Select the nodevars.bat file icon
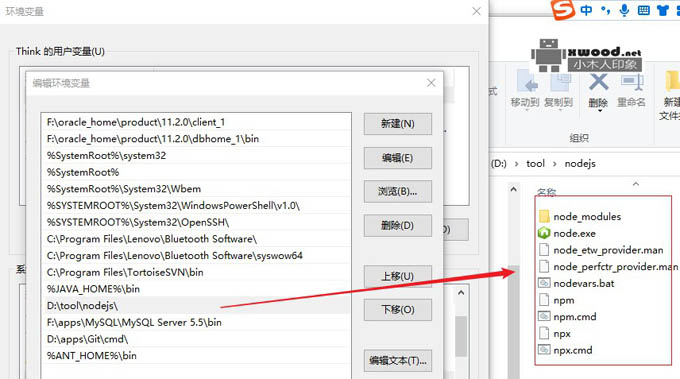680x379 pixels. pyautogui.click(x=544, y=283)
